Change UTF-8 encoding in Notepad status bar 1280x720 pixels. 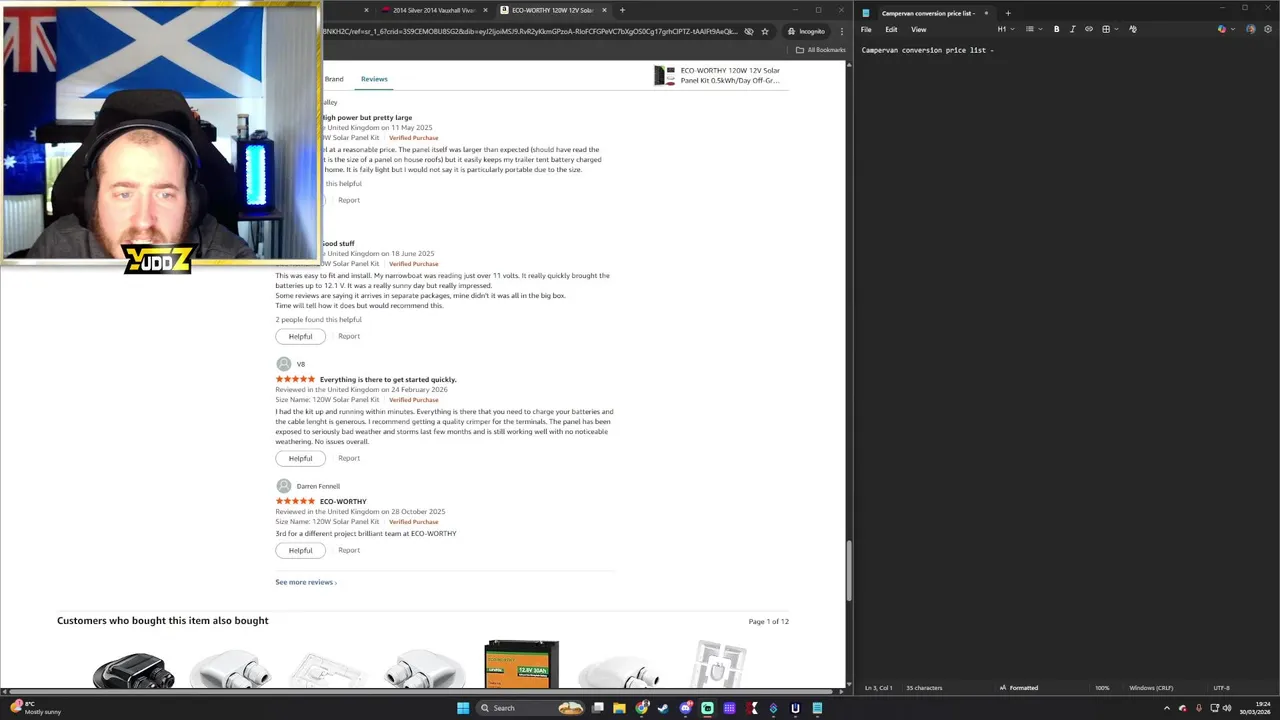[1221, 688]
